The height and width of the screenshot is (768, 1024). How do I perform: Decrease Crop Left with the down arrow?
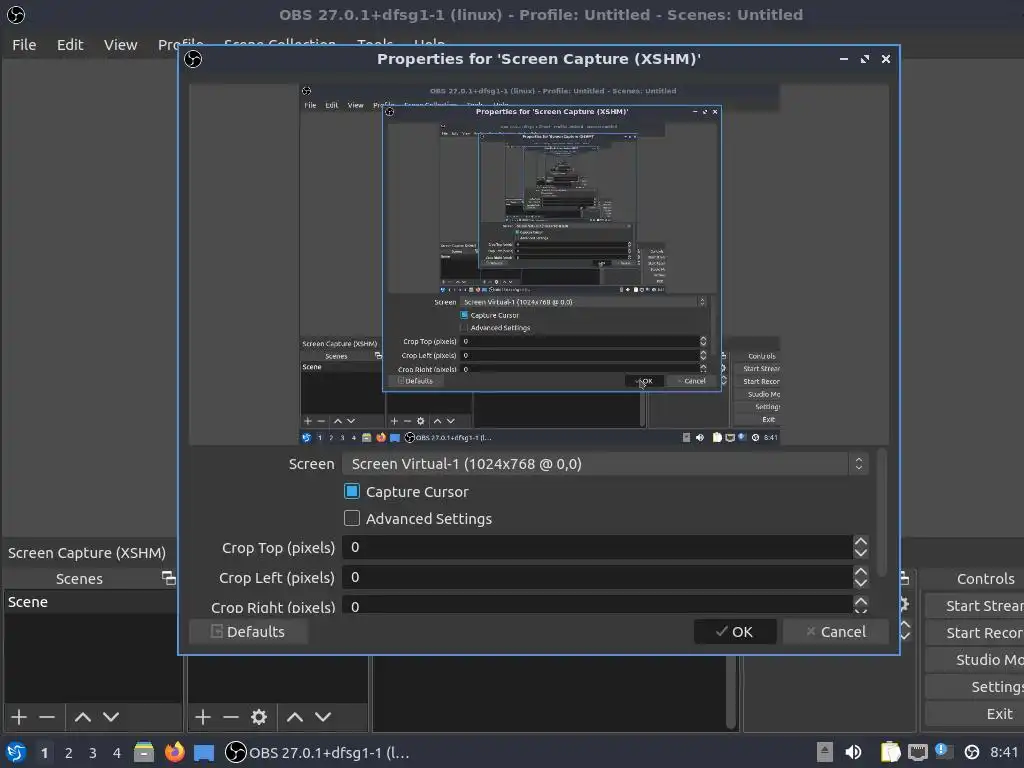(861, 583)
